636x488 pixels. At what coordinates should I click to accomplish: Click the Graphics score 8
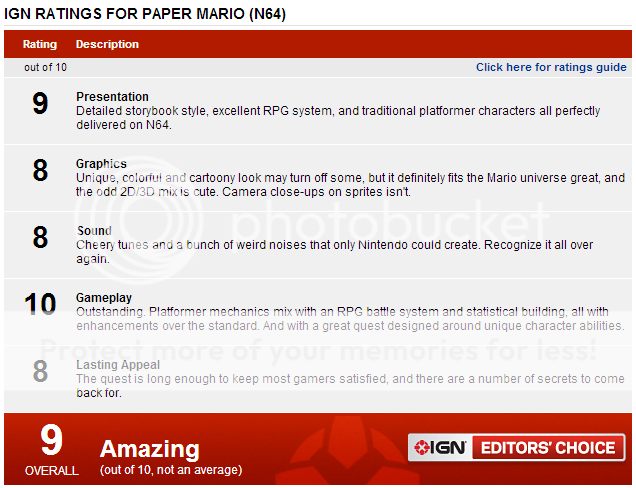tap(40, 170)
